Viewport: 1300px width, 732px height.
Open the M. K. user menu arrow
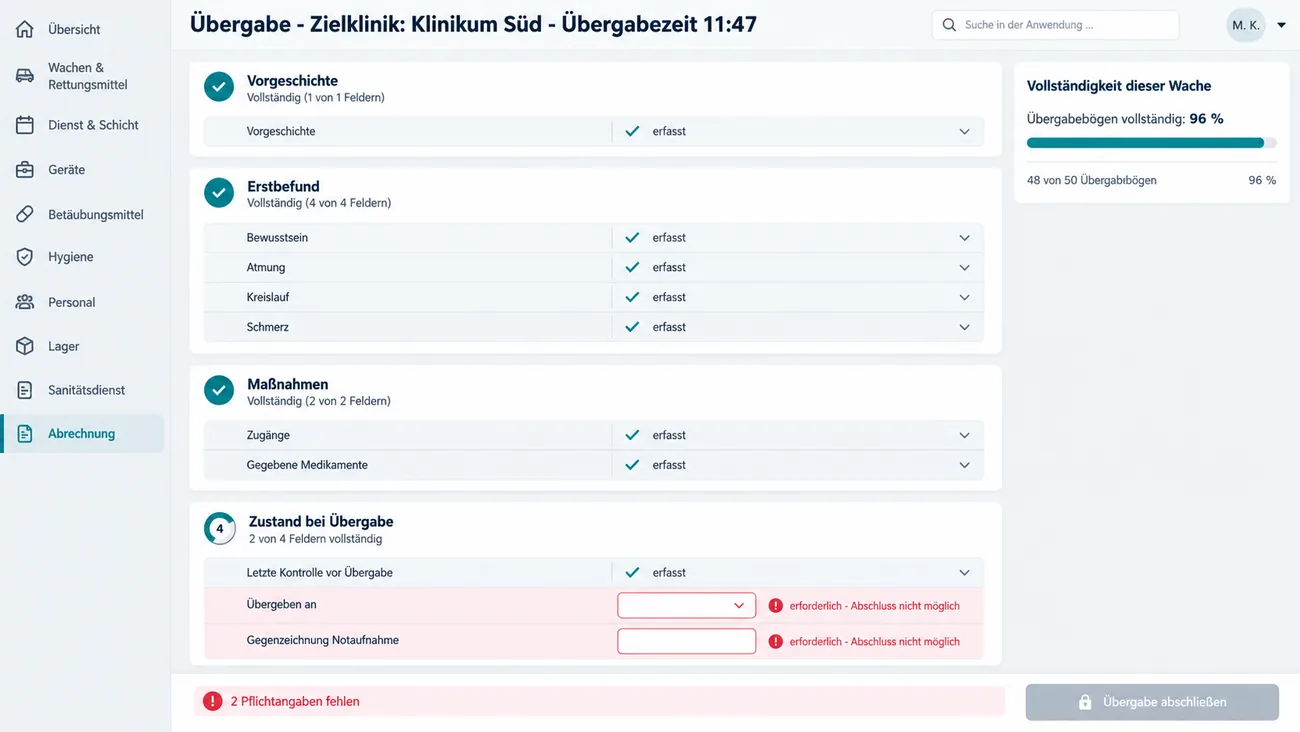1281,25
